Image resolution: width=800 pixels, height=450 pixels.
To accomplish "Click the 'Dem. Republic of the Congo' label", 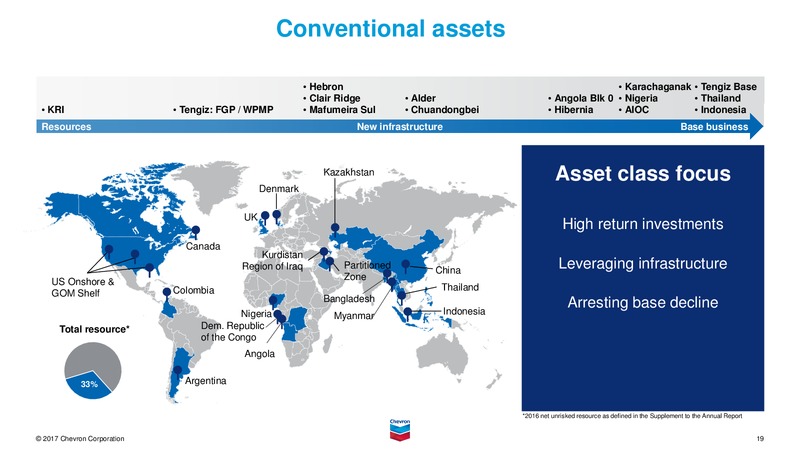I will 232,332.
